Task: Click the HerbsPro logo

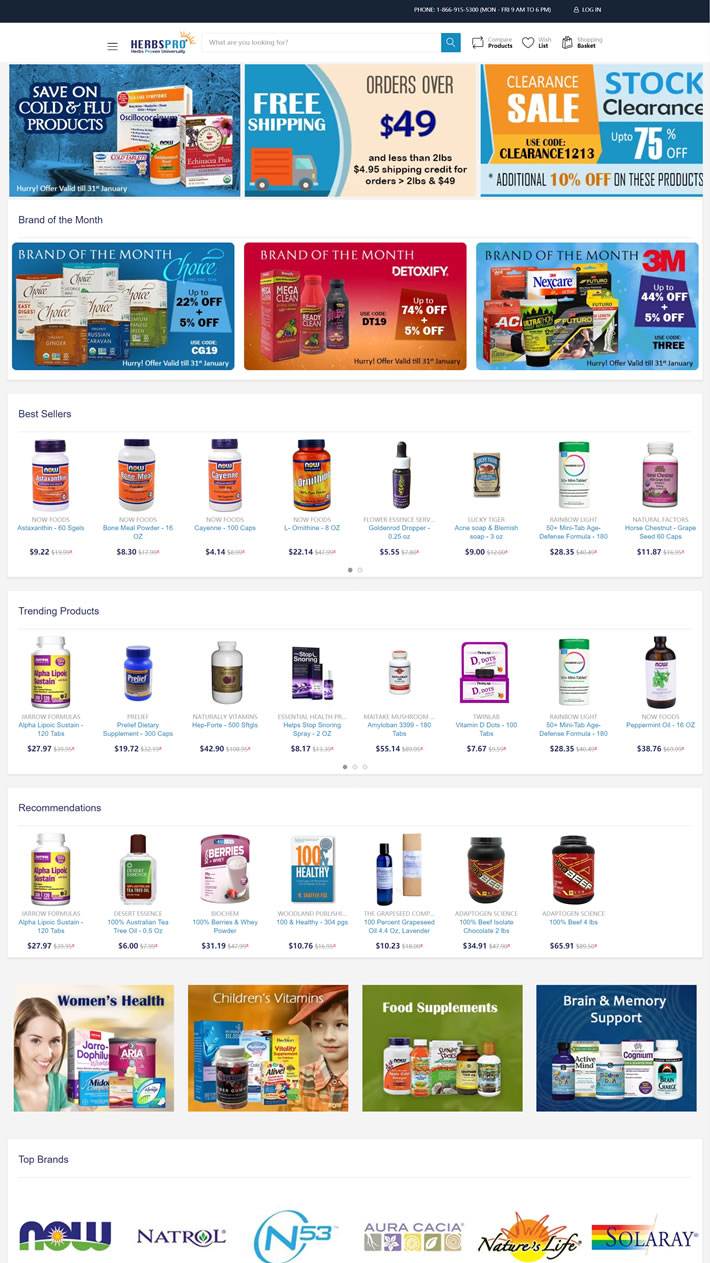Action: [160, 43]
